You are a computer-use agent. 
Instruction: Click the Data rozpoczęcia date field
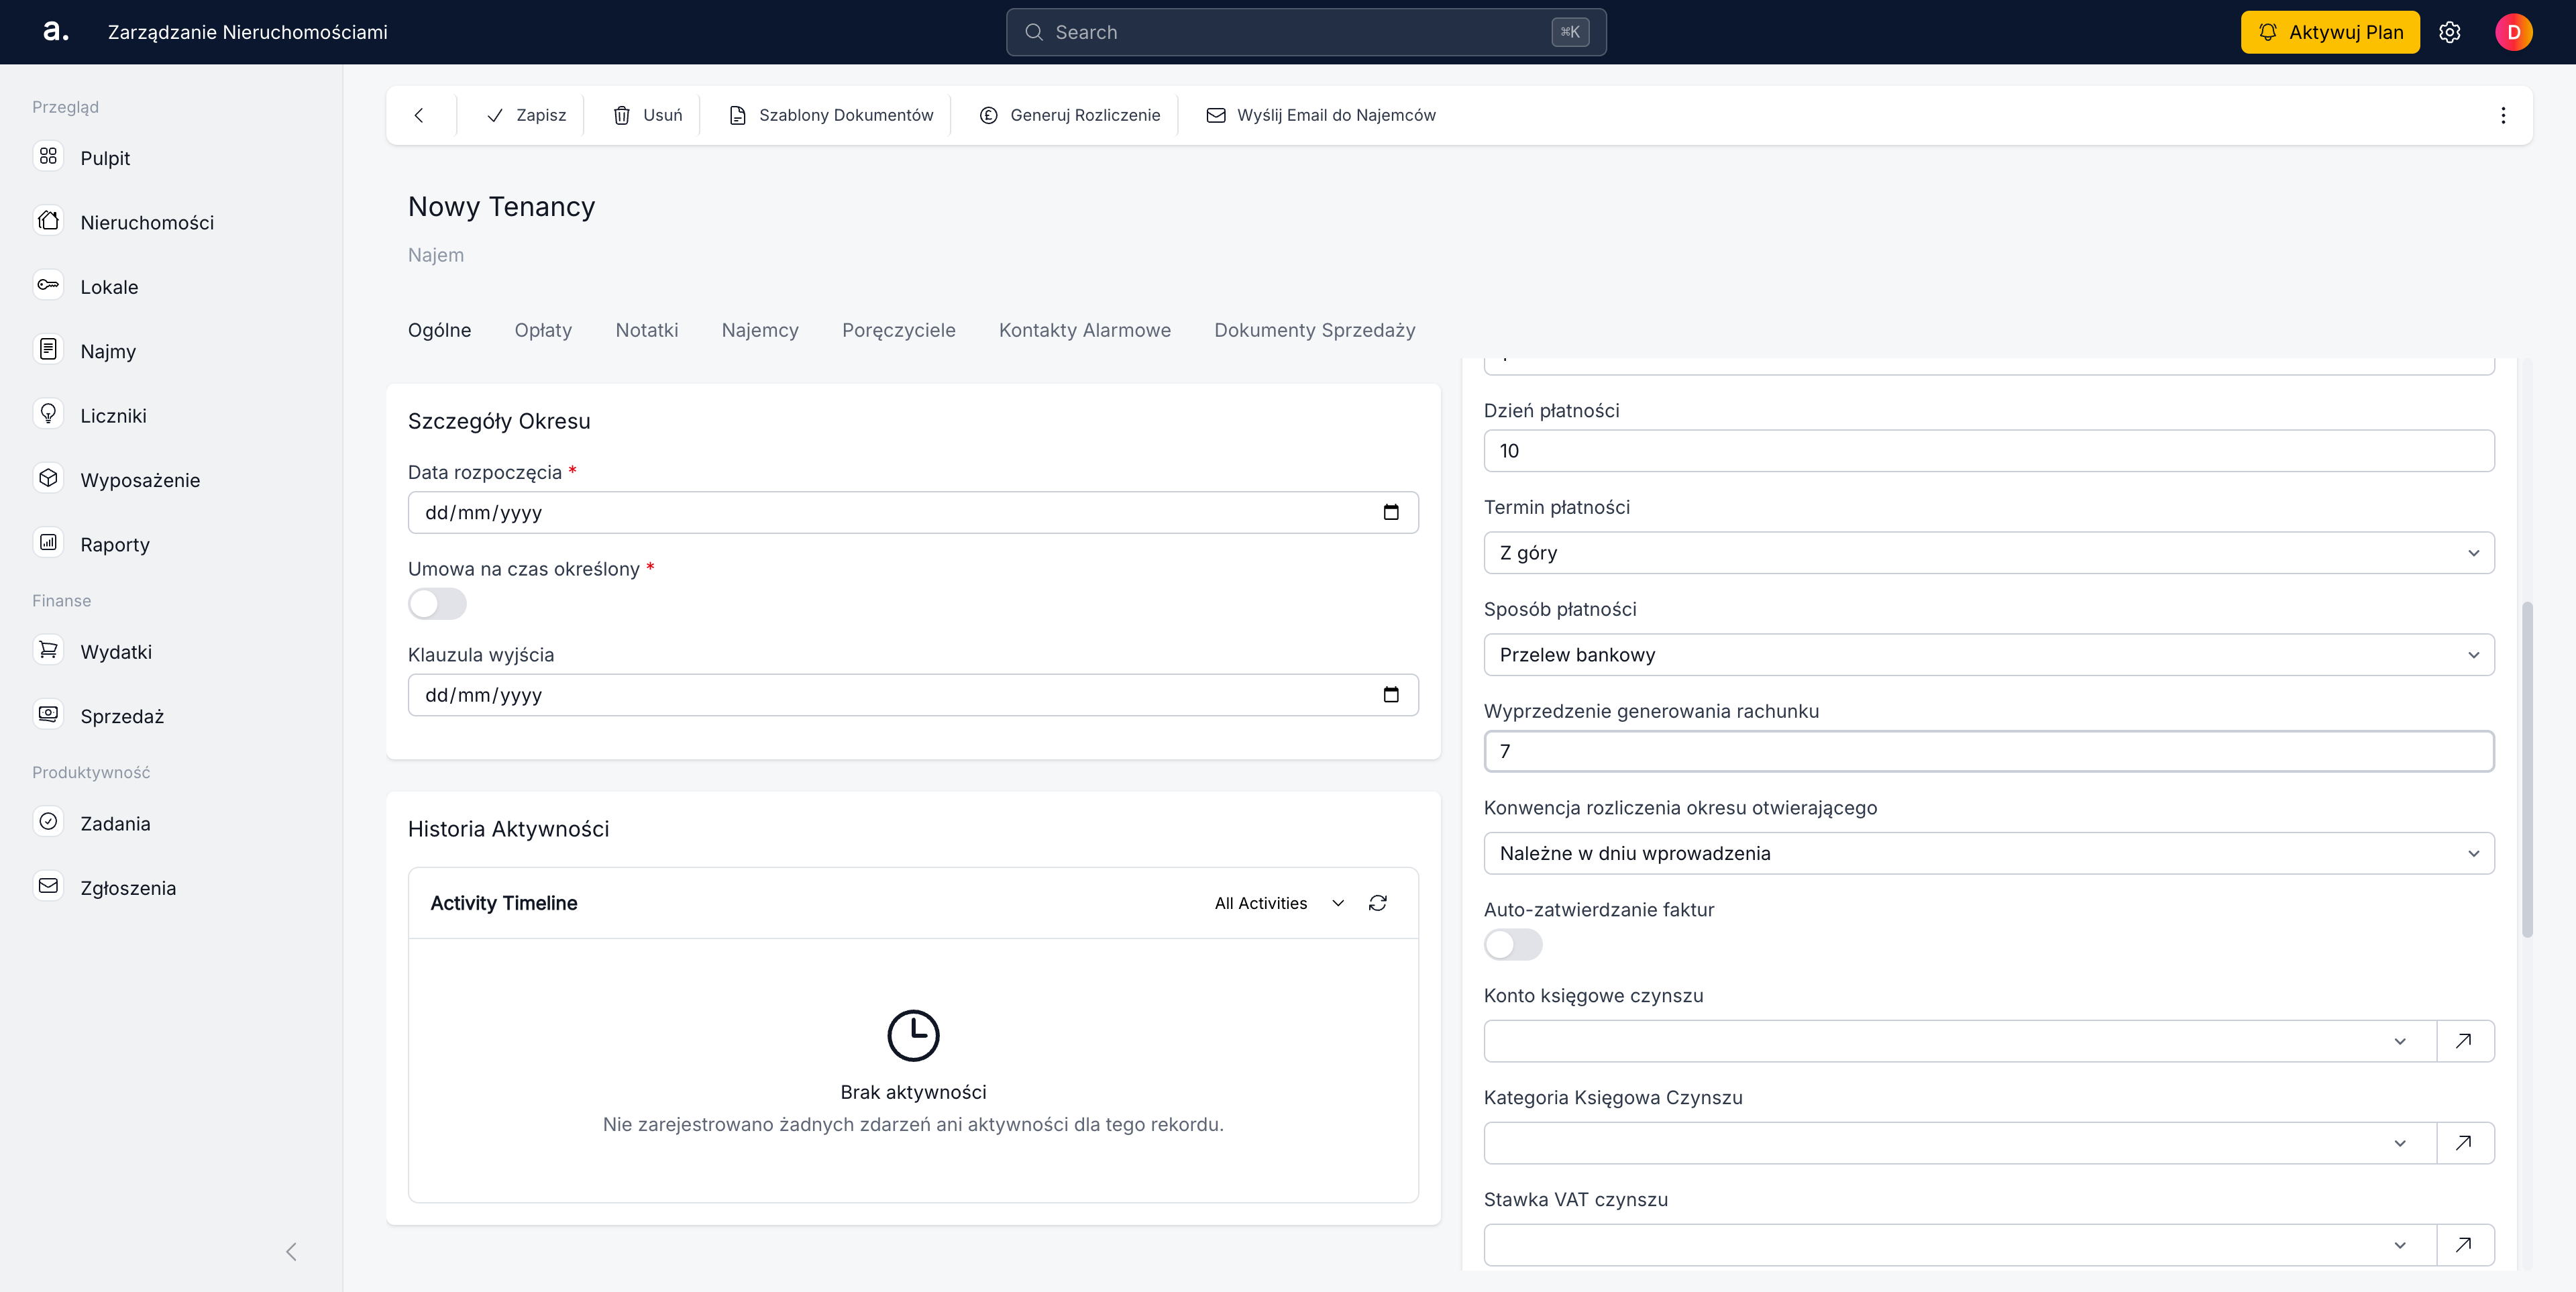913,512
